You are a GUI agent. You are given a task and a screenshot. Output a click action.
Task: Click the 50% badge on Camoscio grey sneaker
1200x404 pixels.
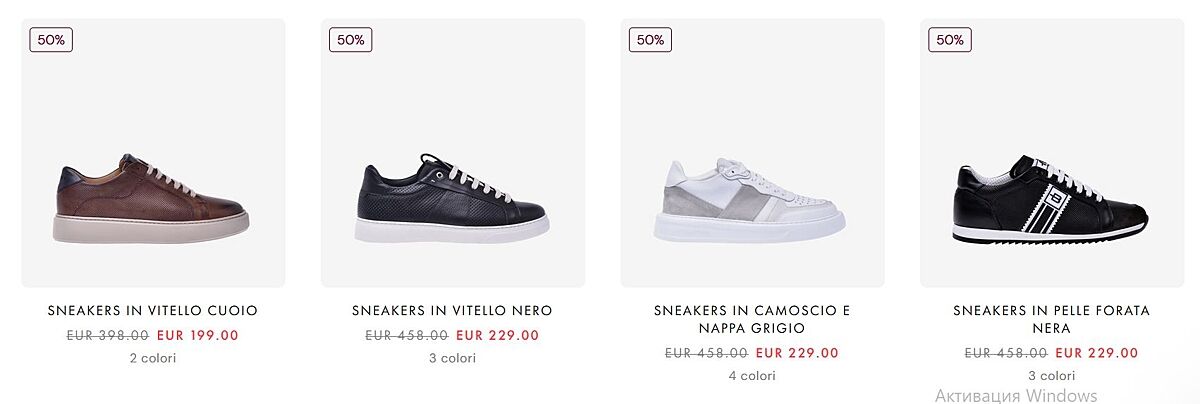(x=650, y=40)
